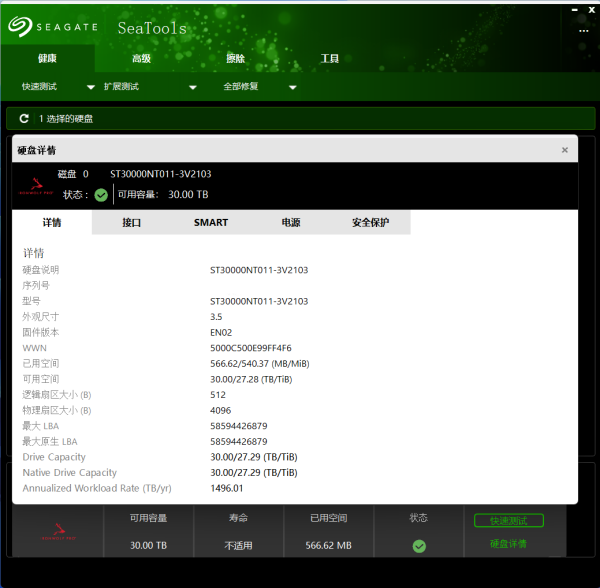This screenshot has width=600, height=588.
Task: Click the green status check icon in the details header
Action: (x=101, y=195)
